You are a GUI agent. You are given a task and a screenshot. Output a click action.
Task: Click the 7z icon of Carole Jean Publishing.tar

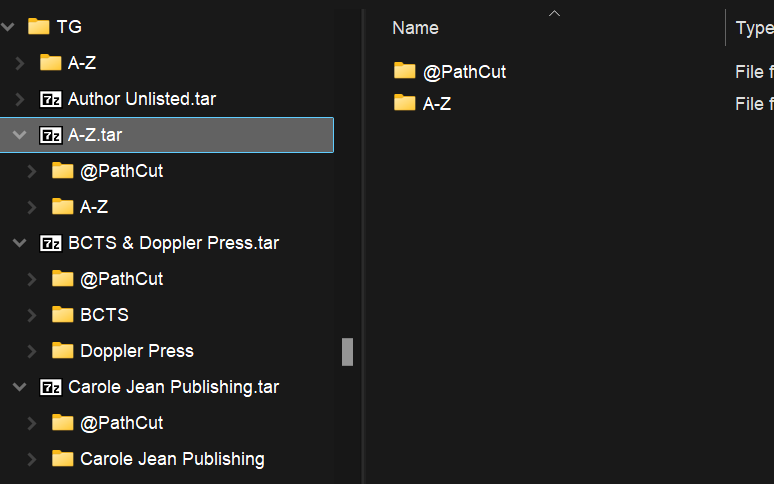[50, 387]
